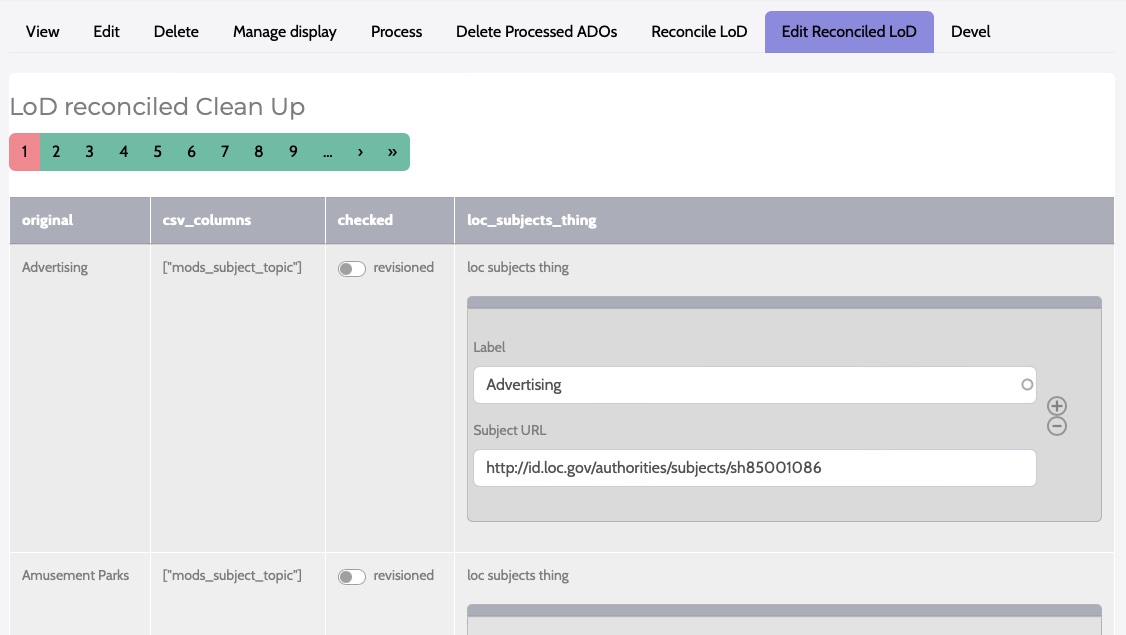
Task: Open the Process tab
Action: (x=396, y=32)
